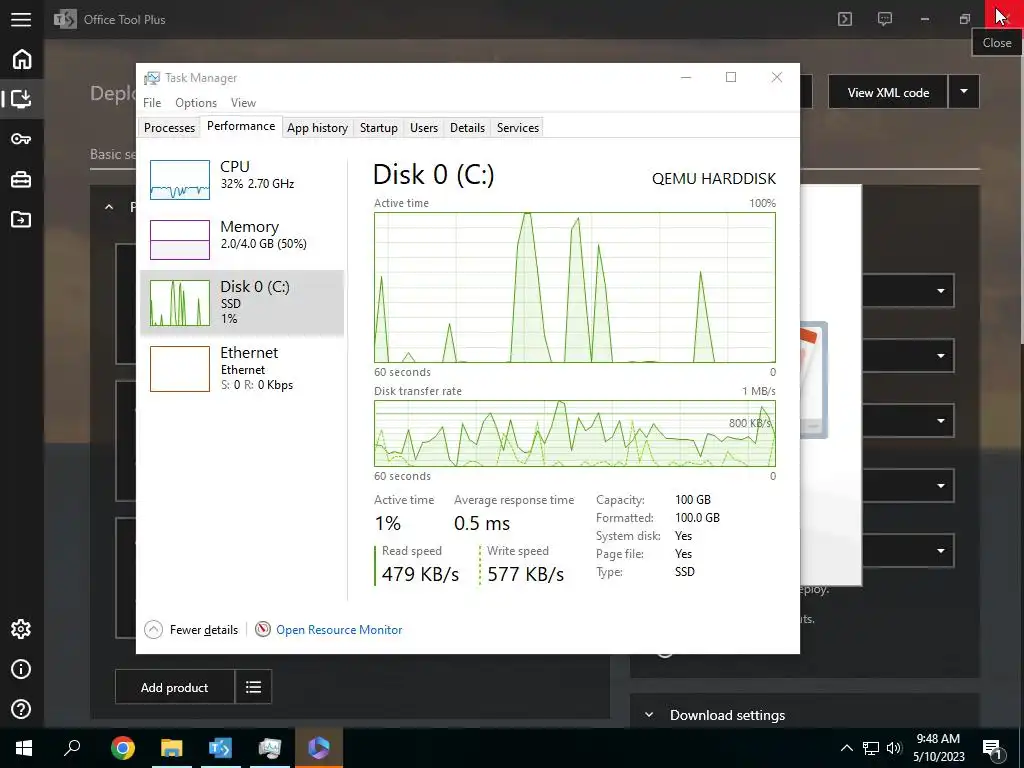The height and width of the screenshot is (768, 1024).
Task: Open the View menu in Task Manager
Action: 243,103
